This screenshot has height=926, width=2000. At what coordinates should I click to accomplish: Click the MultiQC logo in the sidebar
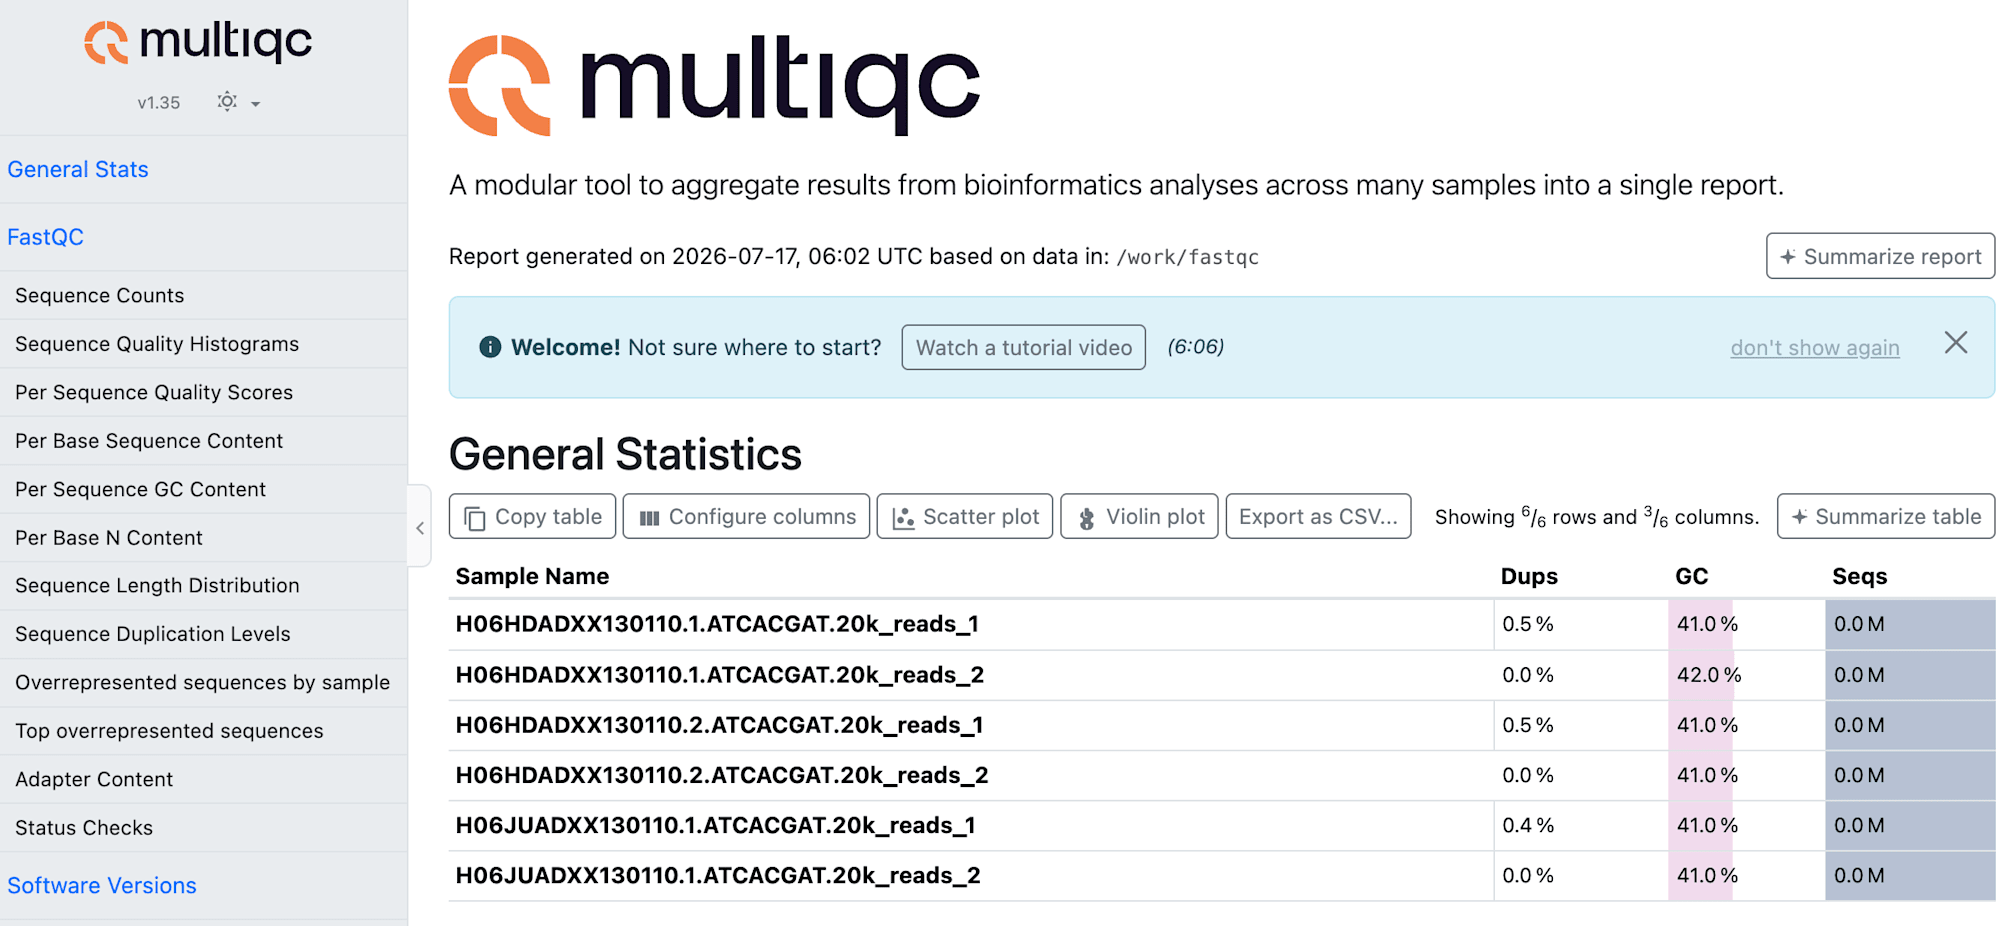198,42
